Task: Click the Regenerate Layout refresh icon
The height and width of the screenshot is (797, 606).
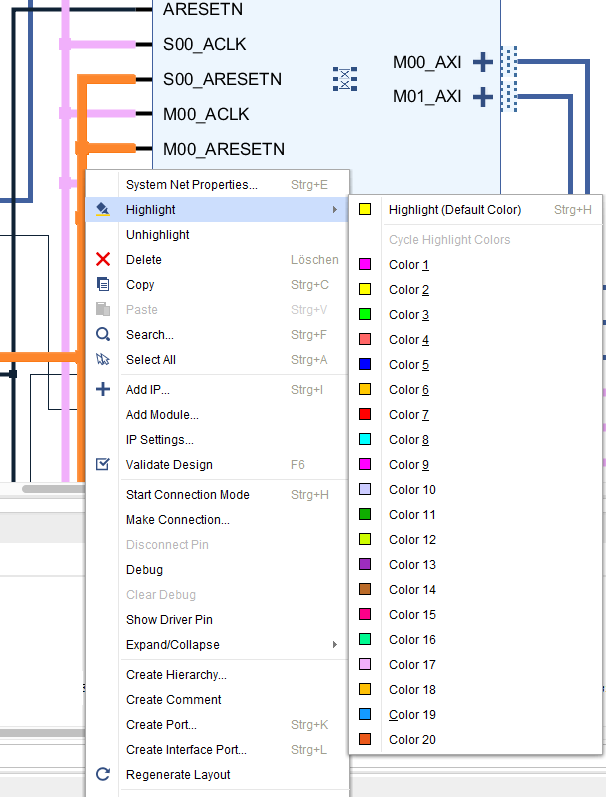Action: pos(103,774)
